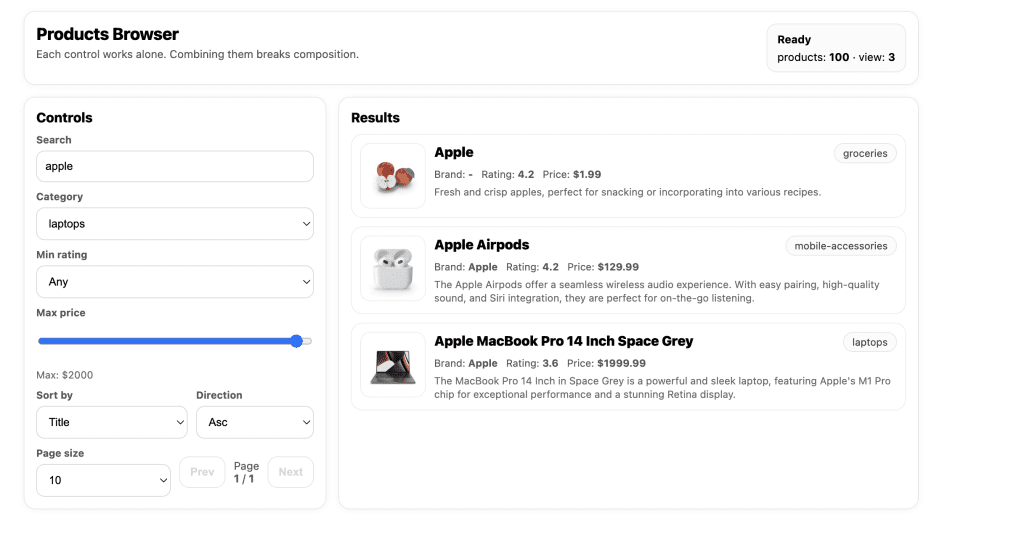The height and width of the screenshot is (535, 1024).
Task: Open the Category dropdown showing laptops
Action: (174, 223)
